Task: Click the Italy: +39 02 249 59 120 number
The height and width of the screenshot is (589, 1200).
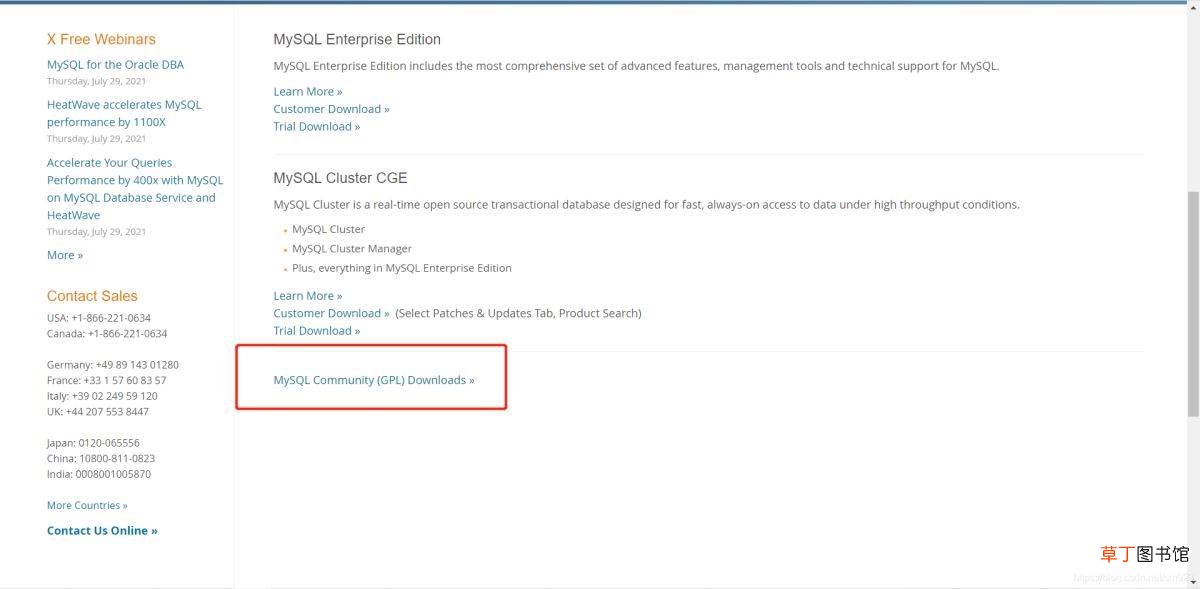Action: [102, 396]
